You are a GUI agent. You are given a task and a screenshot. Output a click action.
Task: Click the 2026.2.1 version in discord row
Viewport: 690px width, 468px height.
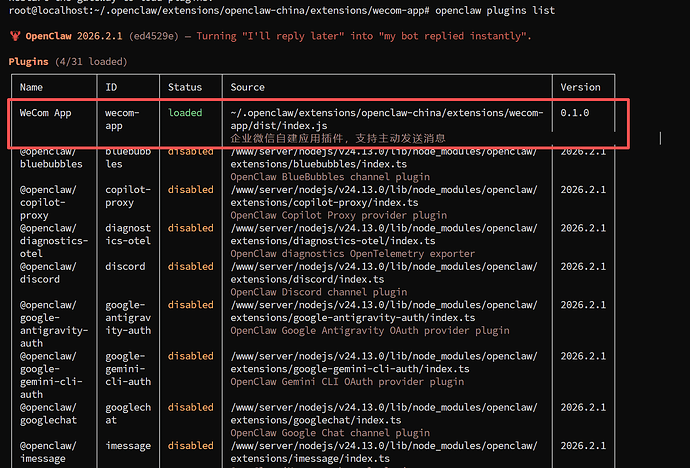(x=583, y=267)
